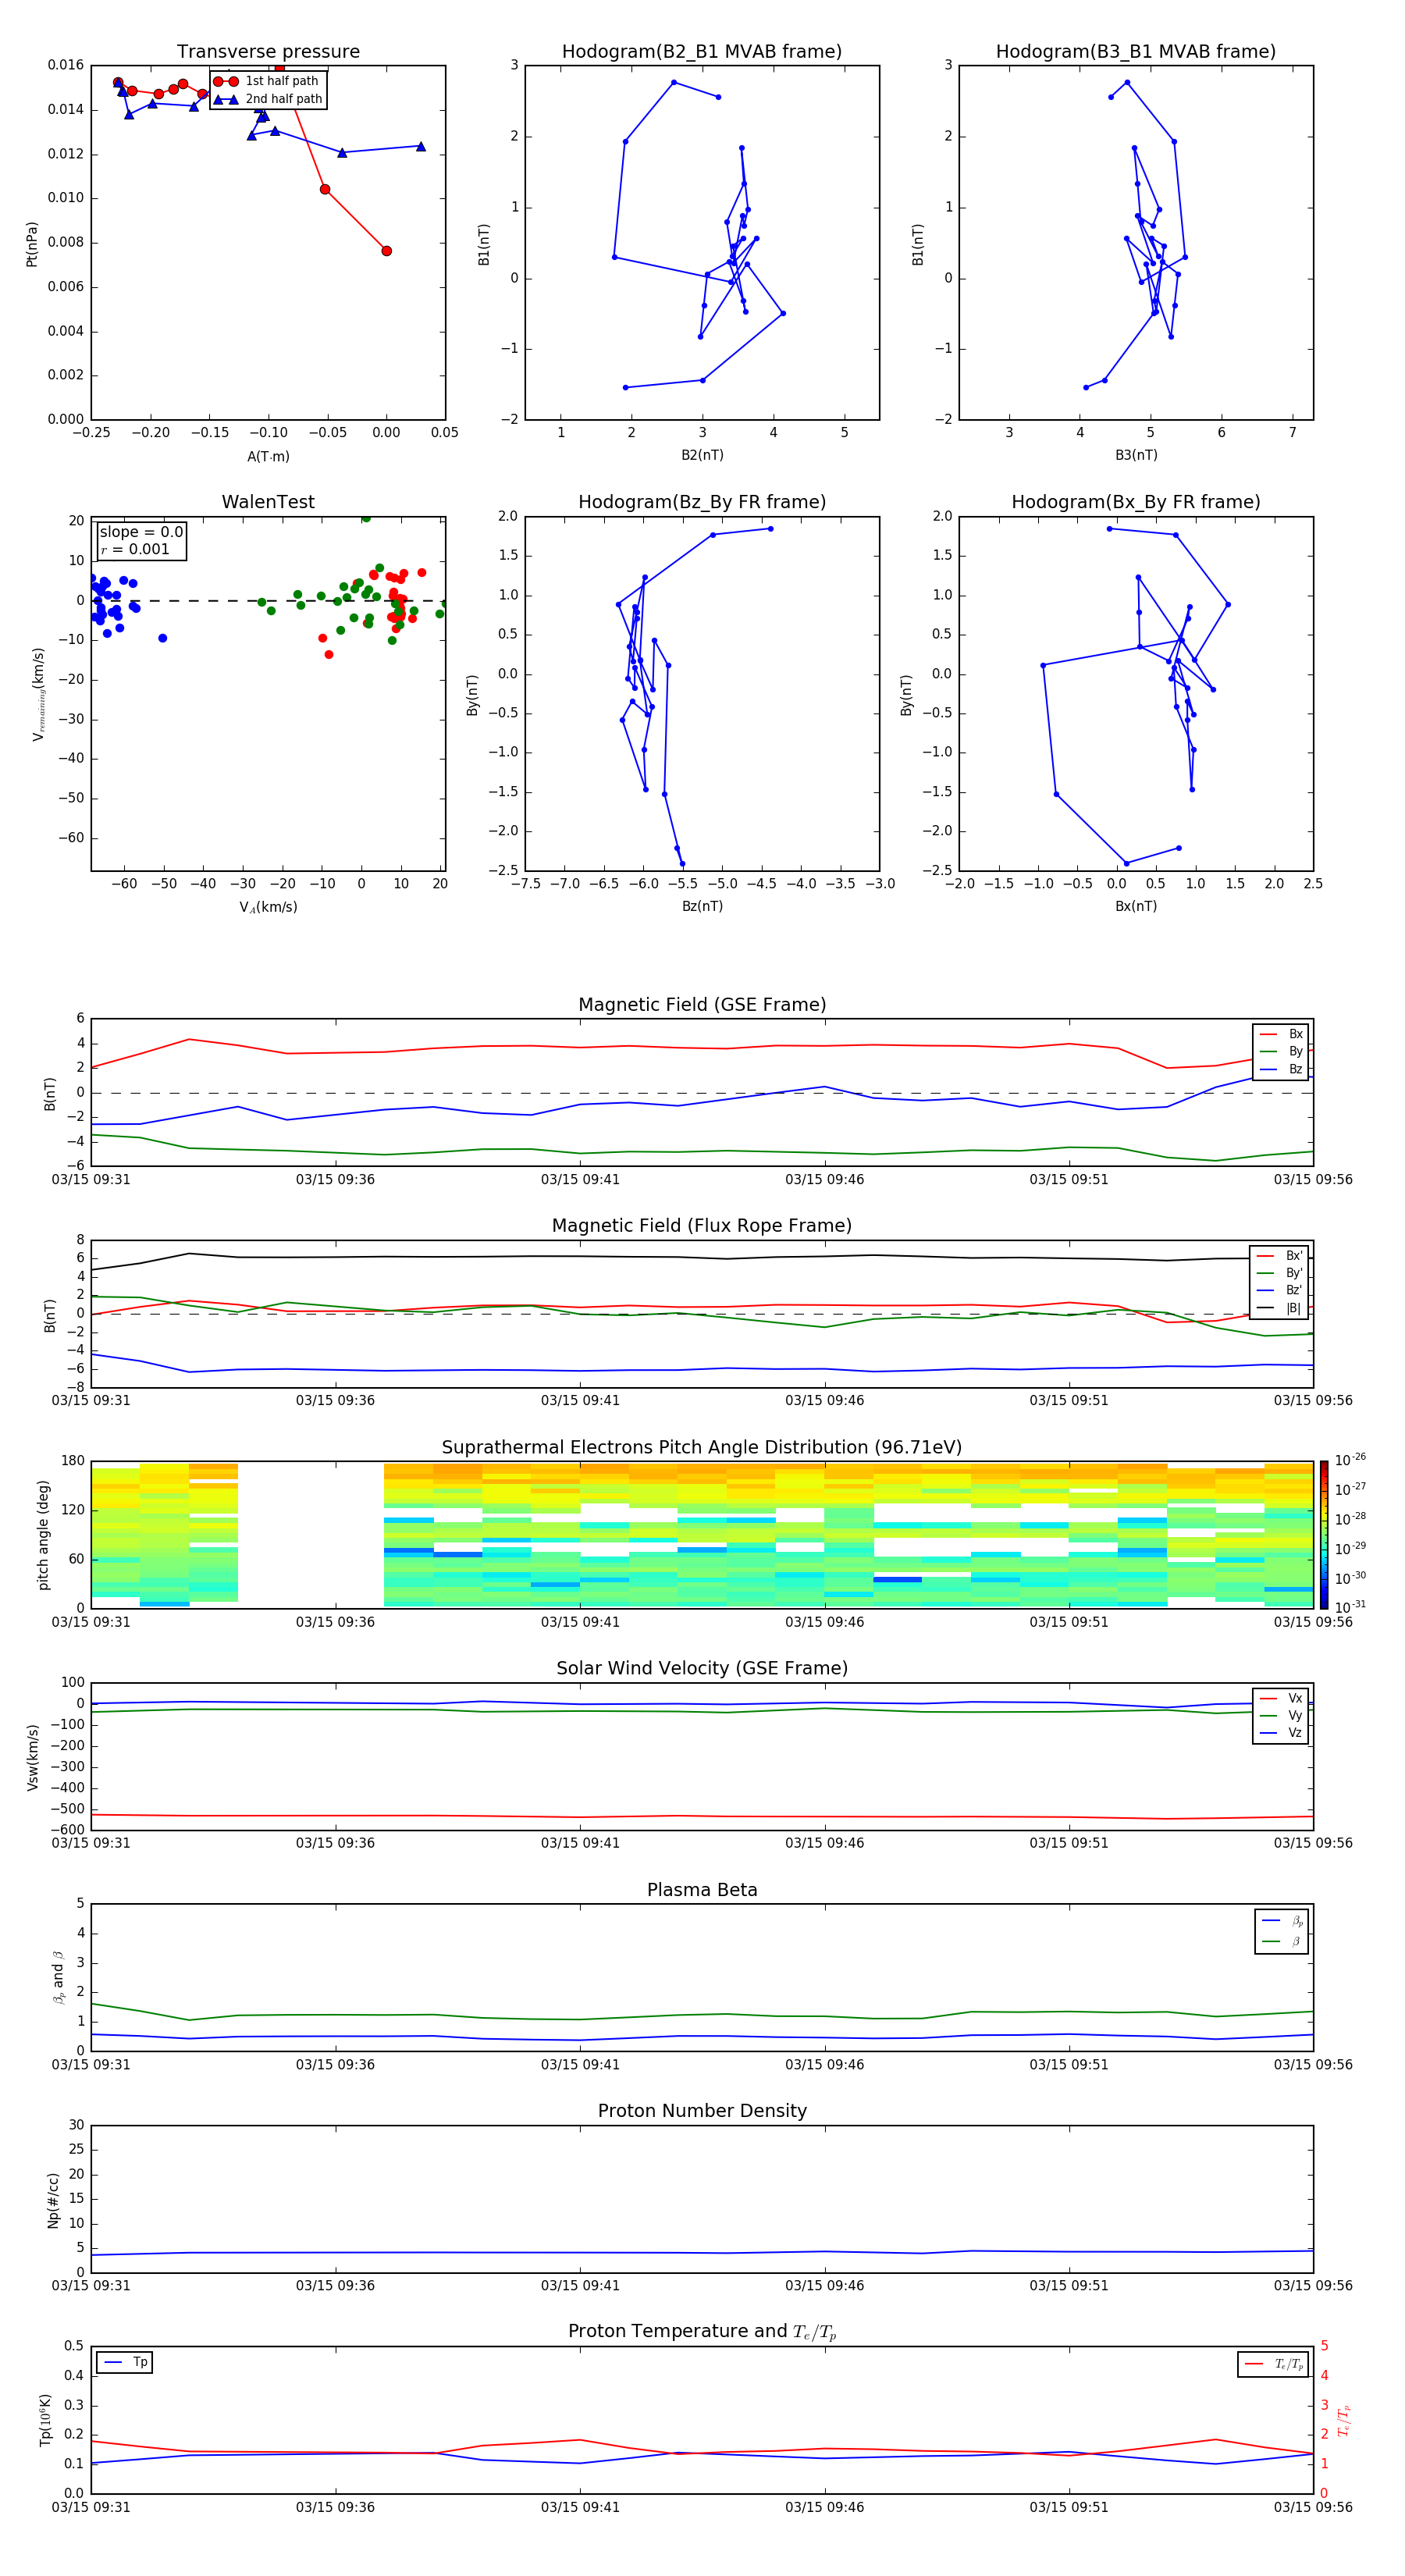Click the Vx legend entry in Solar Wind panel
1405x2576 pixels.
pyautogui.click(x=1281, y=1698)
